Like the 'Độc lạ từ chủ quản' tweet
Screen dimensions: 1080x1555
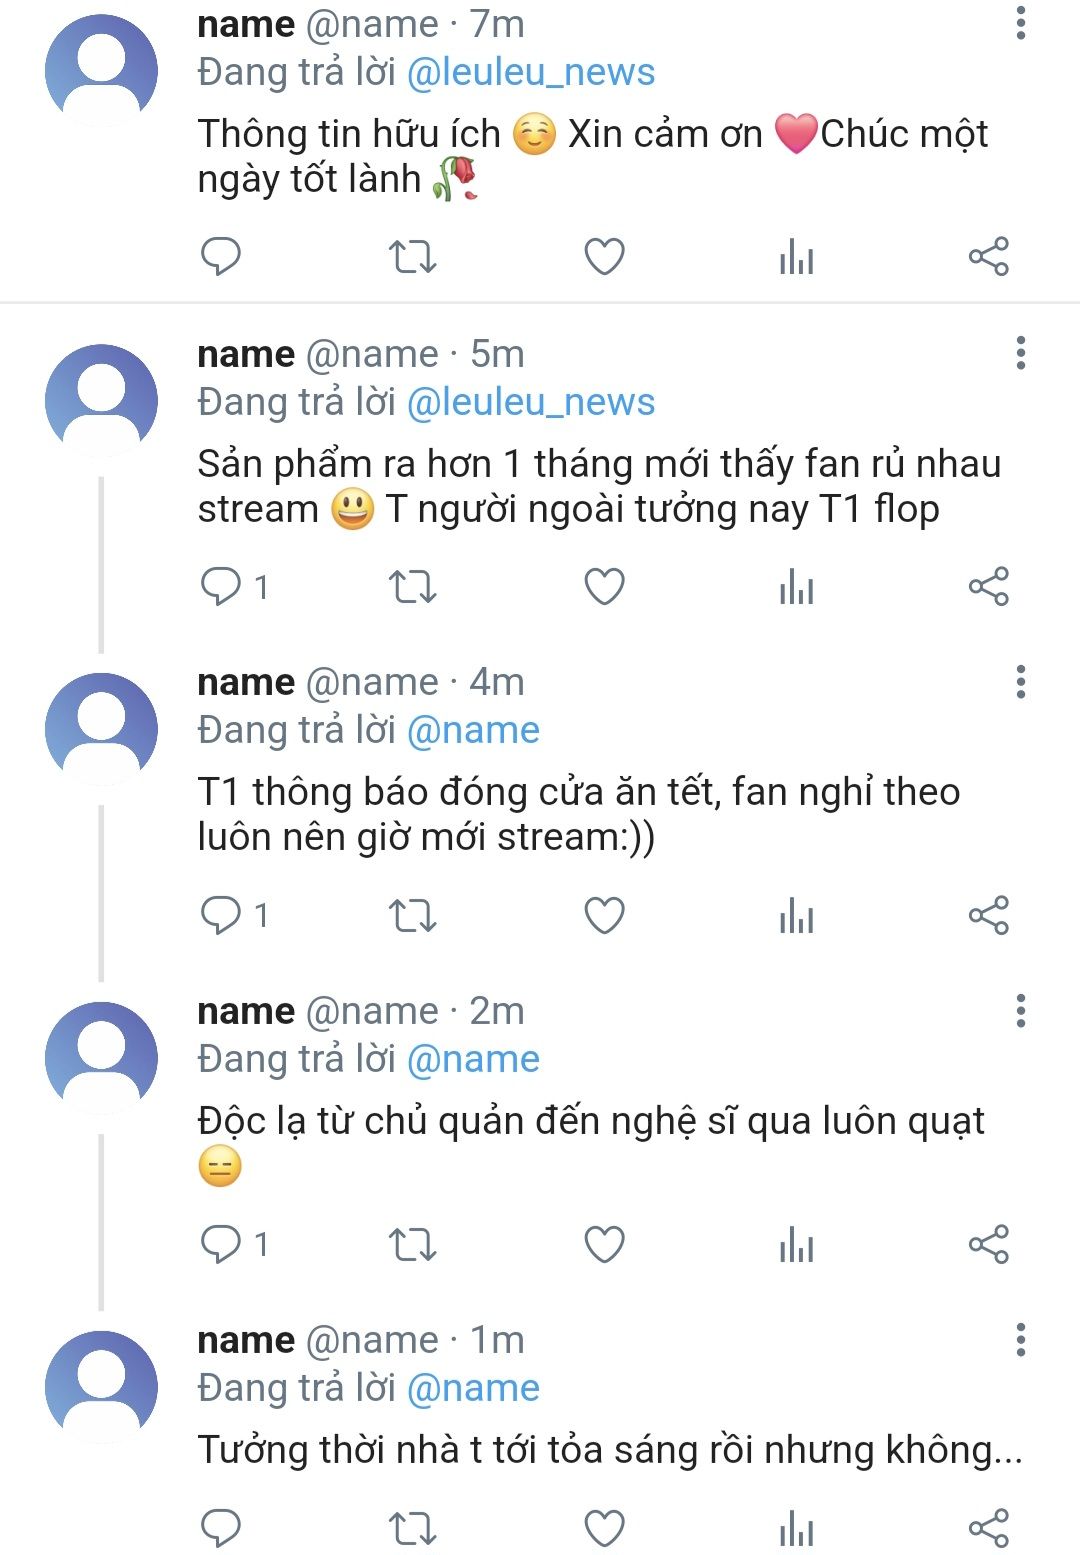tap(604, 1244)
